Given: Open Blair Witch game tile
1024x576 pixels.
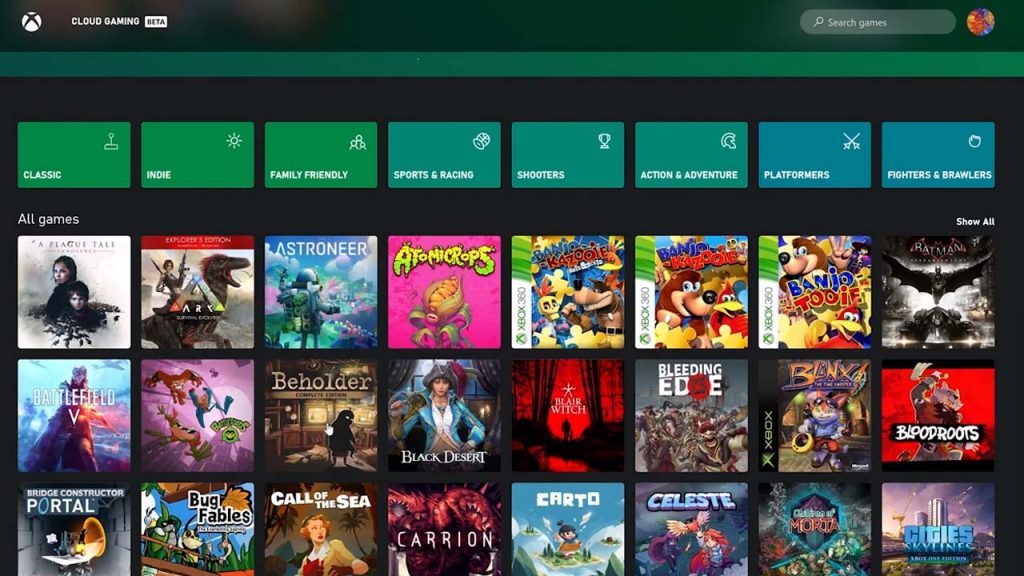Looking at the screenshot, I should [x=568, y=415].
